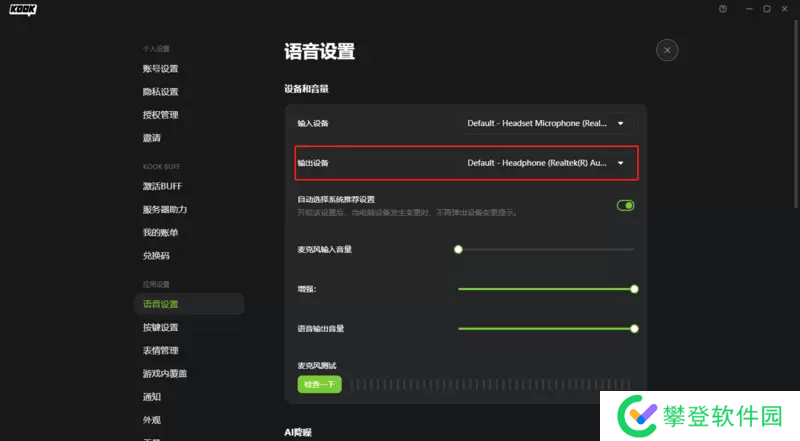The width and height of the screenshot is (800, 441).
Task: Close settings with the circular X button
Action: [x=667, y=50]
